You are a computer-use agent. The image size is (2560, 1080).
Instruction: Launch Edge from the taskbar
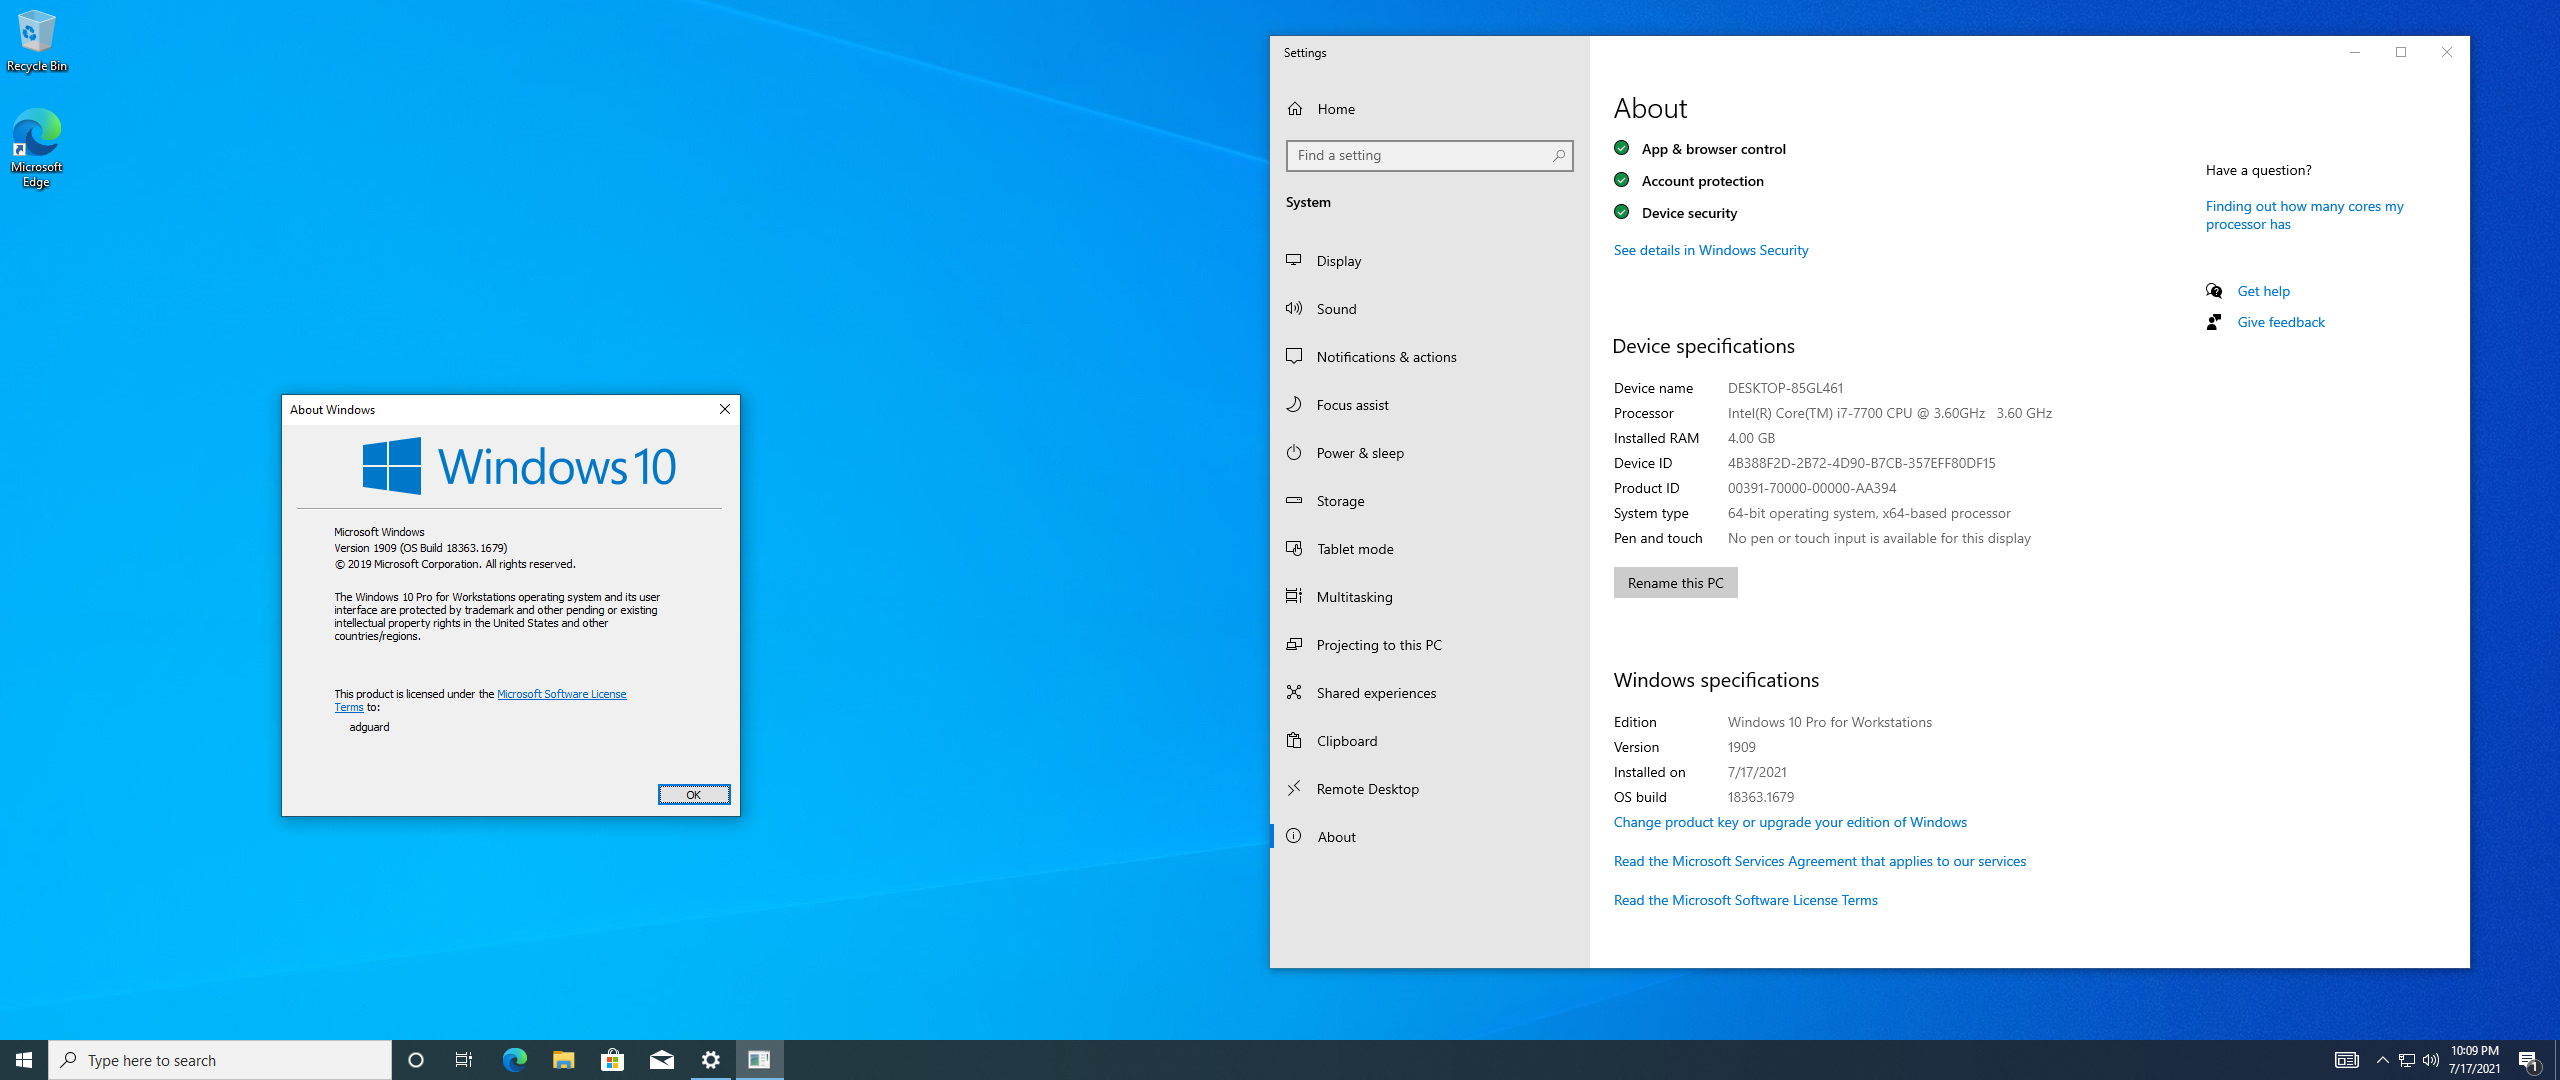[514, 1060]
